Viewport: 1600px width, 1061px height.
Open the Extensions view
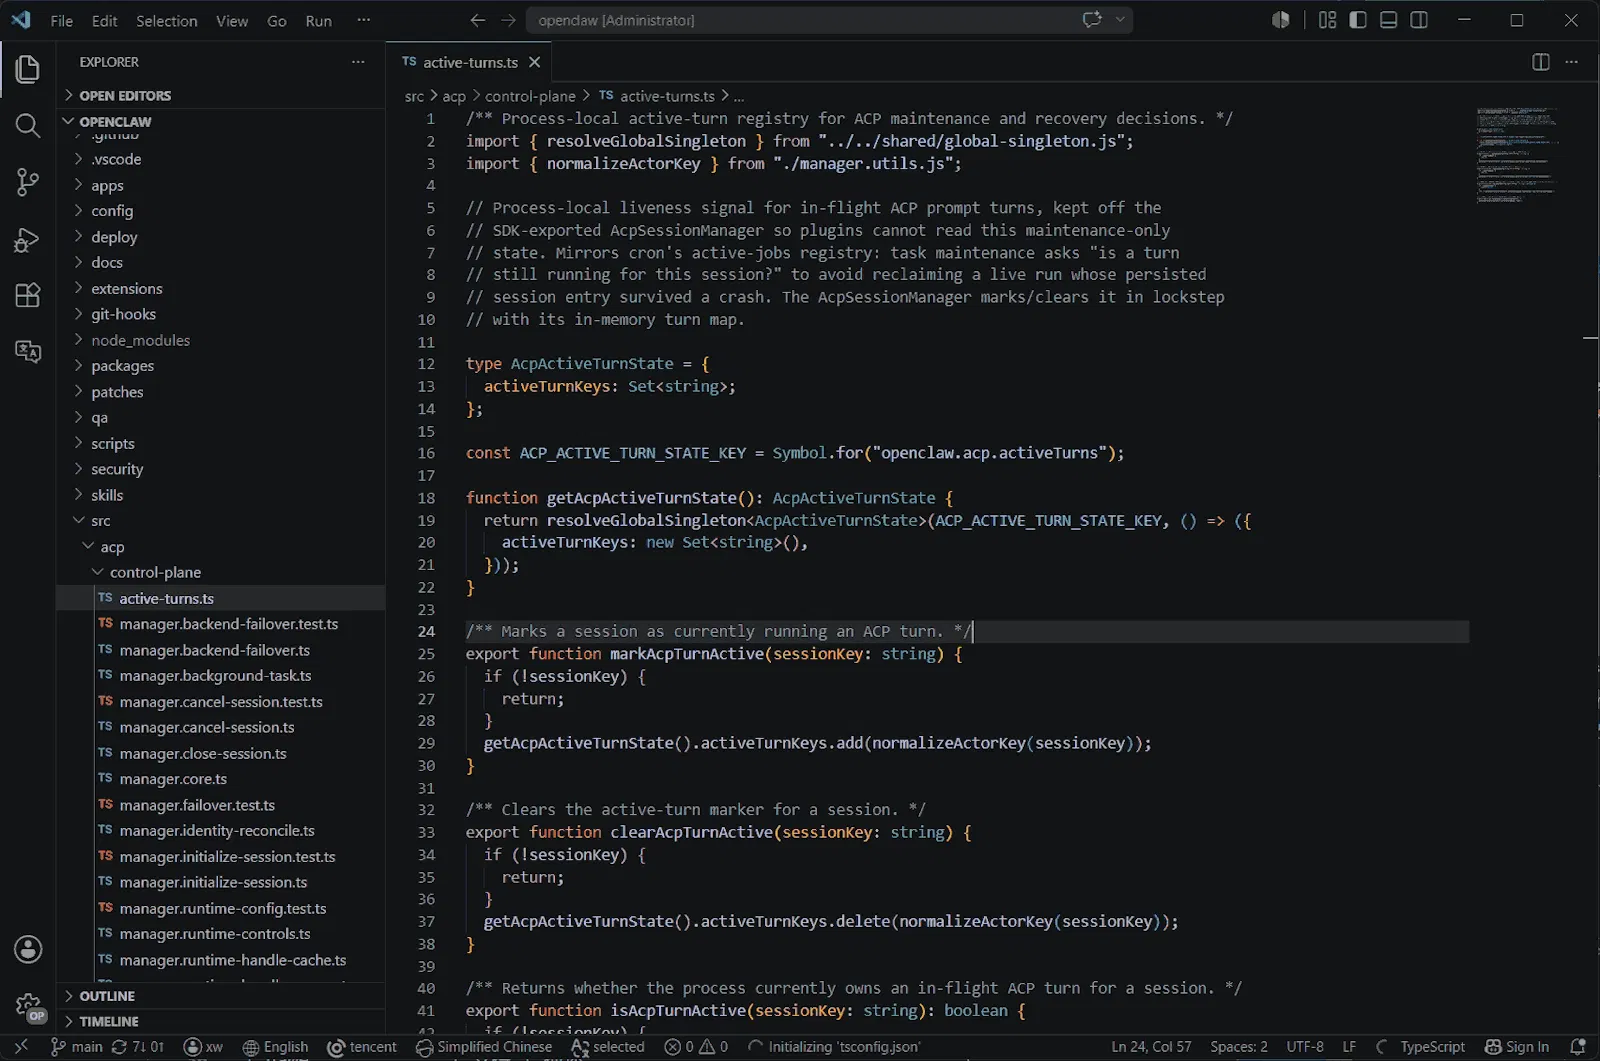[x=28, y=295]
